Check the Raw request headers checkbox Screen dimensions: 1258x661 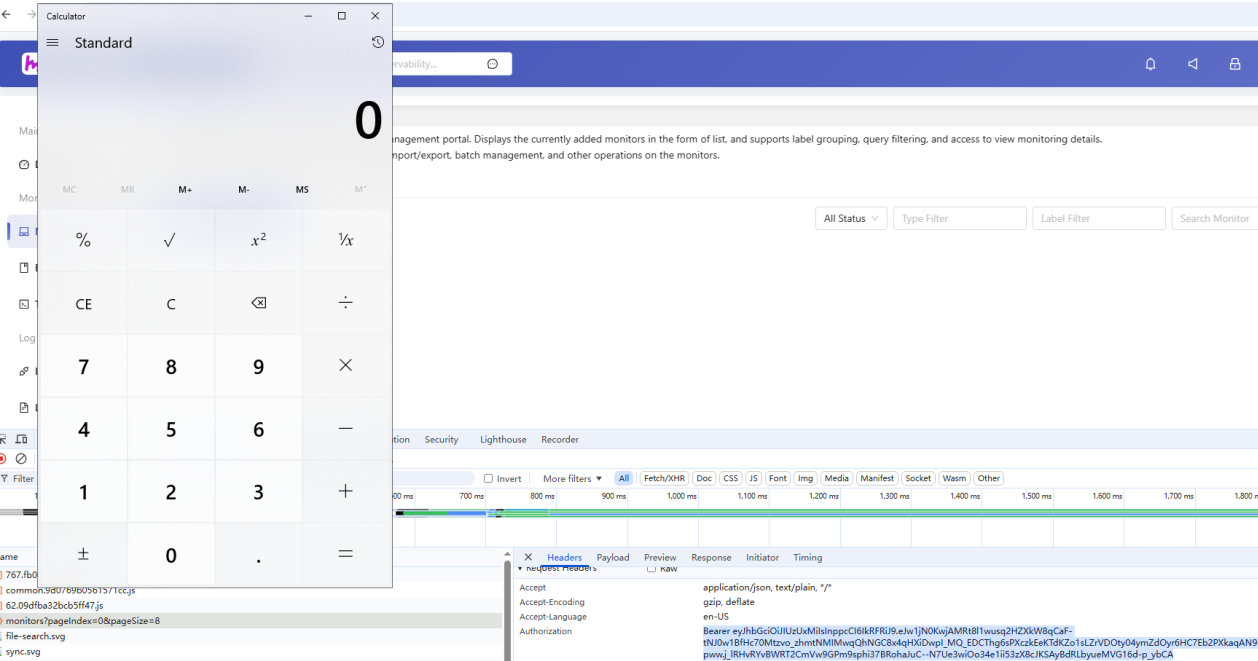(x=652, y=568)
